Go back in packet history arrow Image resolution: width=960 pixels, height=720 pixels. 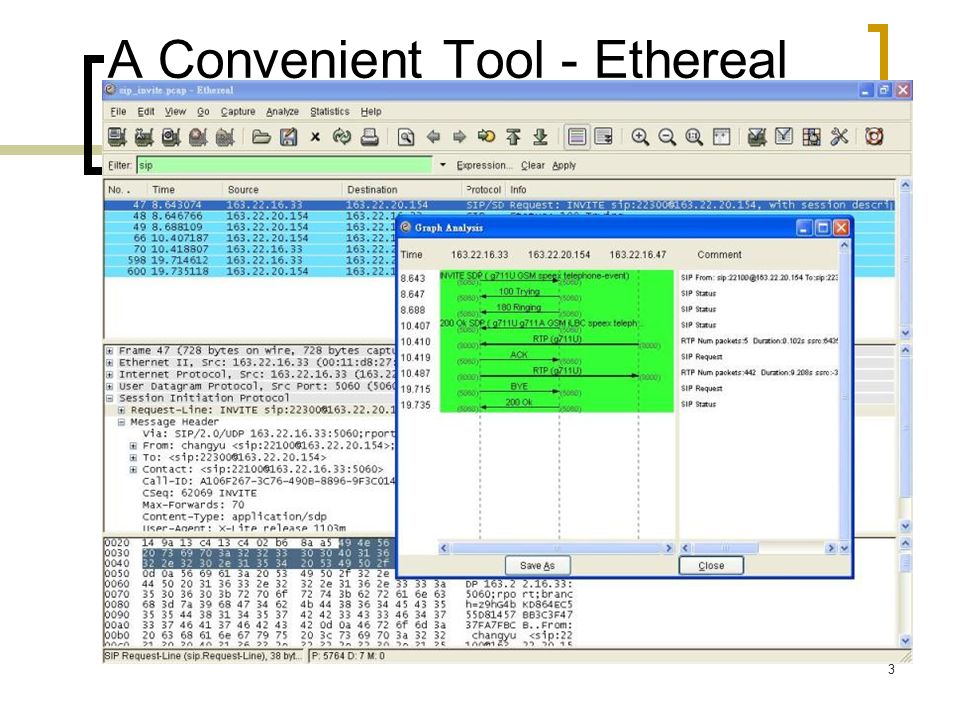click(x=433, y=137)
